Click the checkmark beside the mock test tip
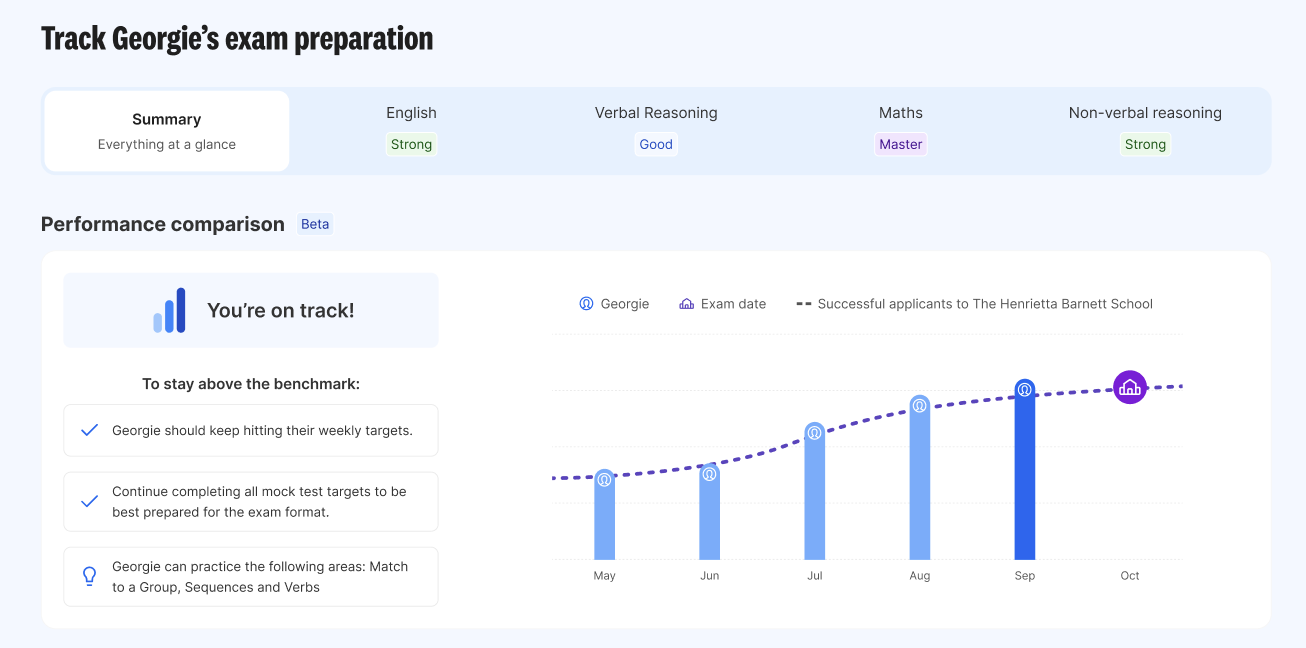The height and width of the screenshot is (648, 1306). (x=89, y=501)
